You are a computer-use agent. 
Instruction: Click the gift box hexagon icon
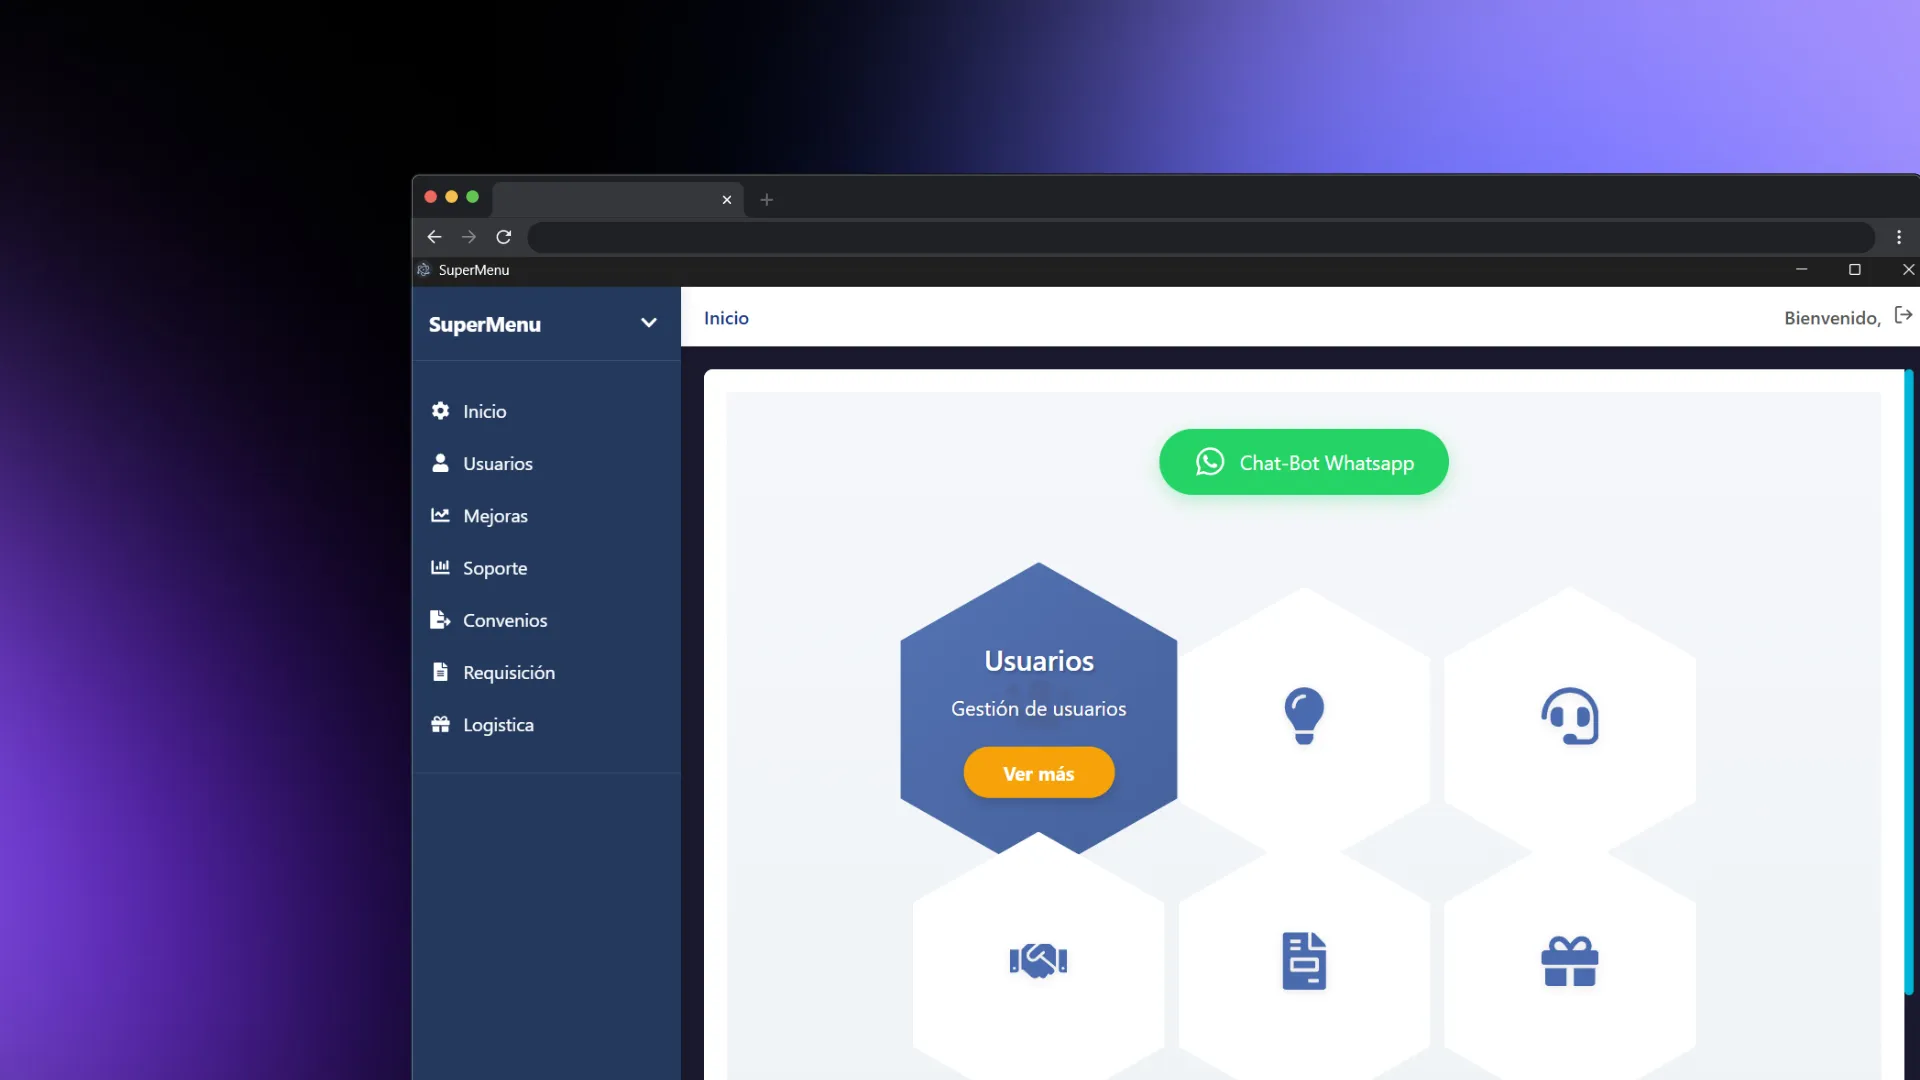[1569, 961]
